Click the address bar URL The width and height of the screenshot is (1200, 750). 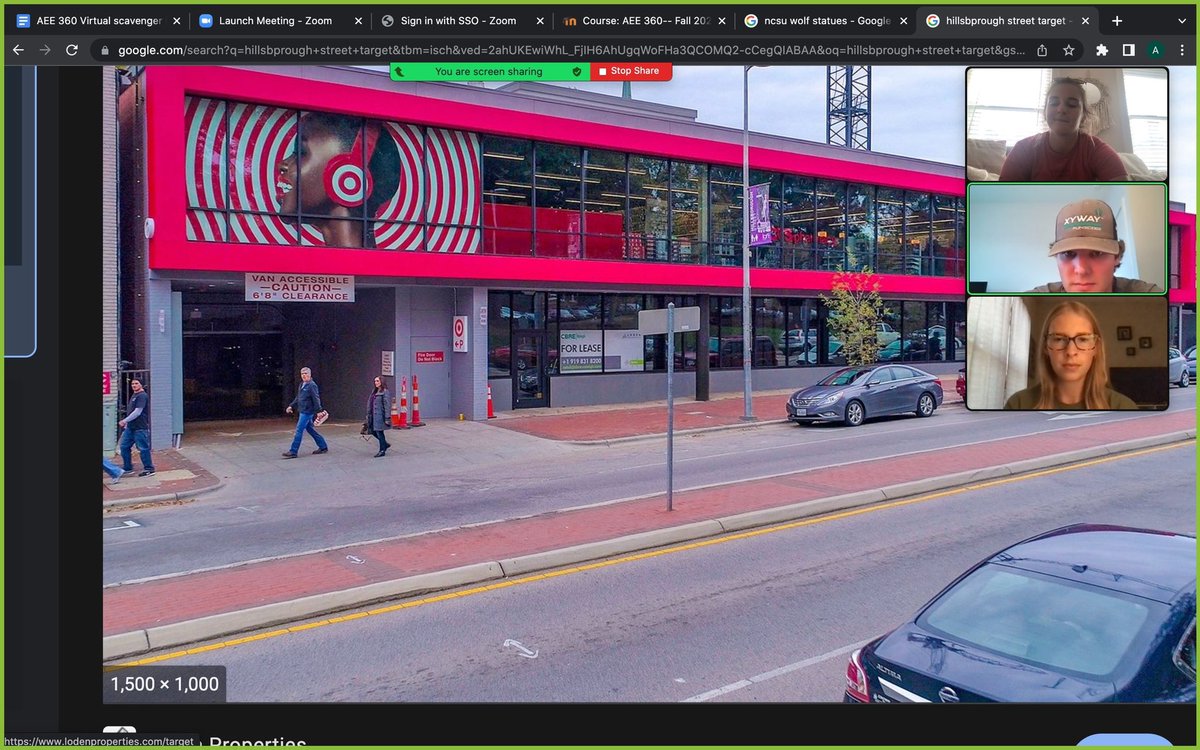571,50
